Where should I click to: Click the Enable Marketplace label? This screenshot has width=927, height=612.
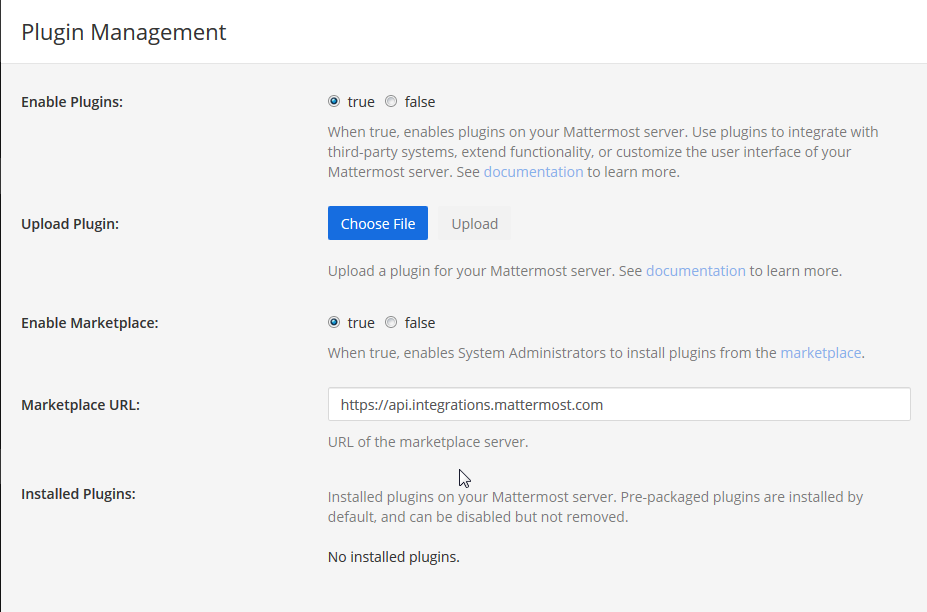pyautogui.click(x=90, y=323)
